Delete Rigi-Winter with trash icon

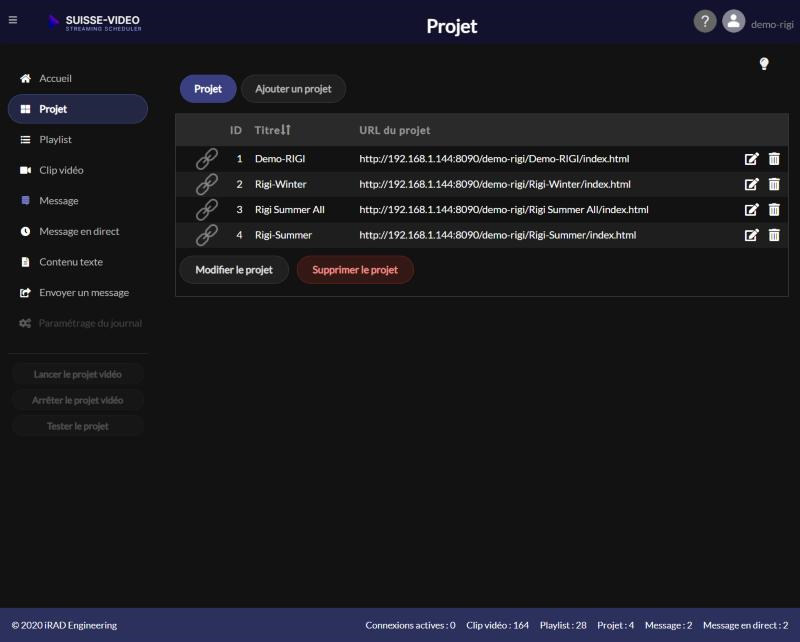[x=774, y=184]
